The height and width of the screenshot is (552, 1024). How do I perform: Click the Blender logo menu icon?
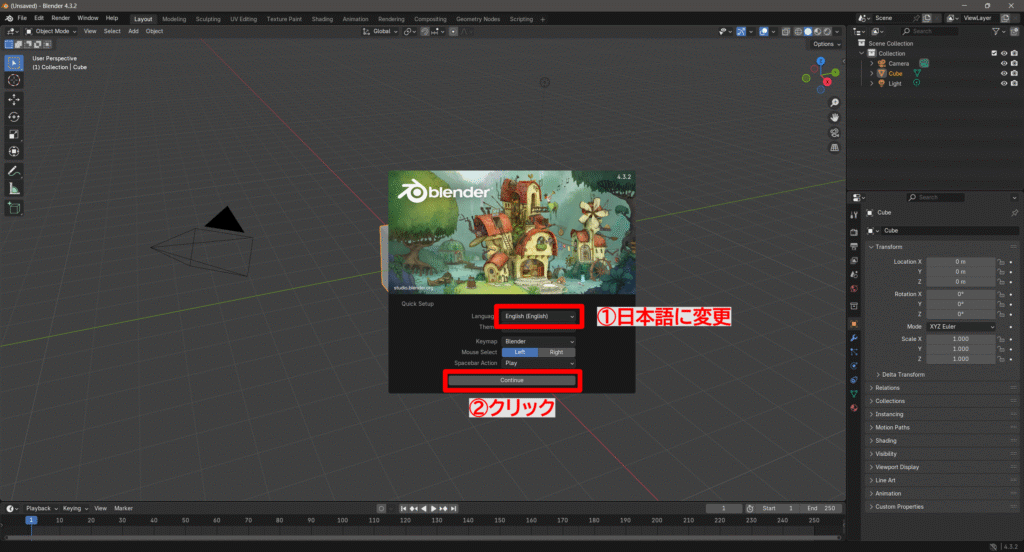9,18
